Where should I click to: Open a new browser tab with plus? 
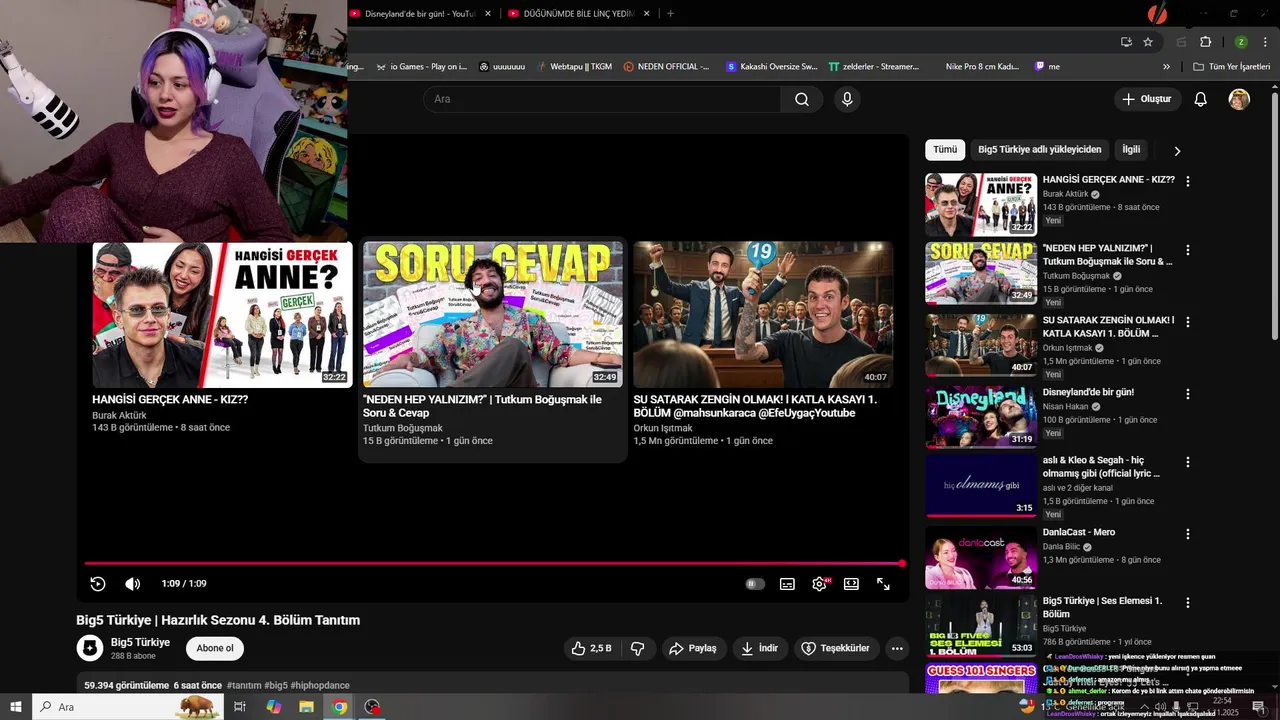coord(670,14)
